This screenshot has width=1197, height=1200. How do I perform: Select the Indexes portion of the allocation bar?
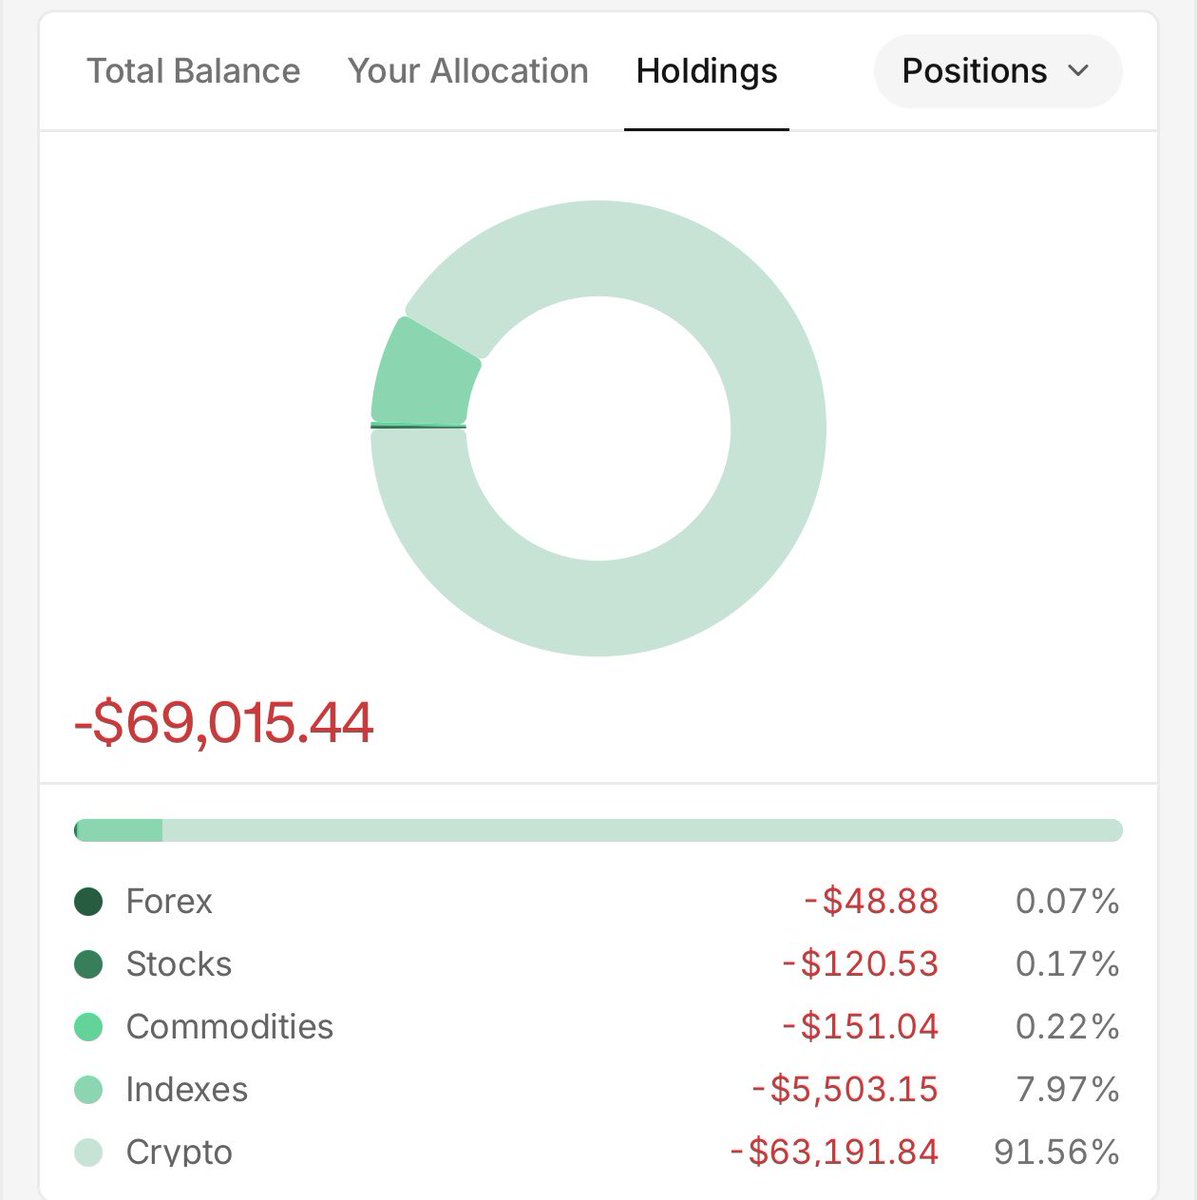pos(119,830)
